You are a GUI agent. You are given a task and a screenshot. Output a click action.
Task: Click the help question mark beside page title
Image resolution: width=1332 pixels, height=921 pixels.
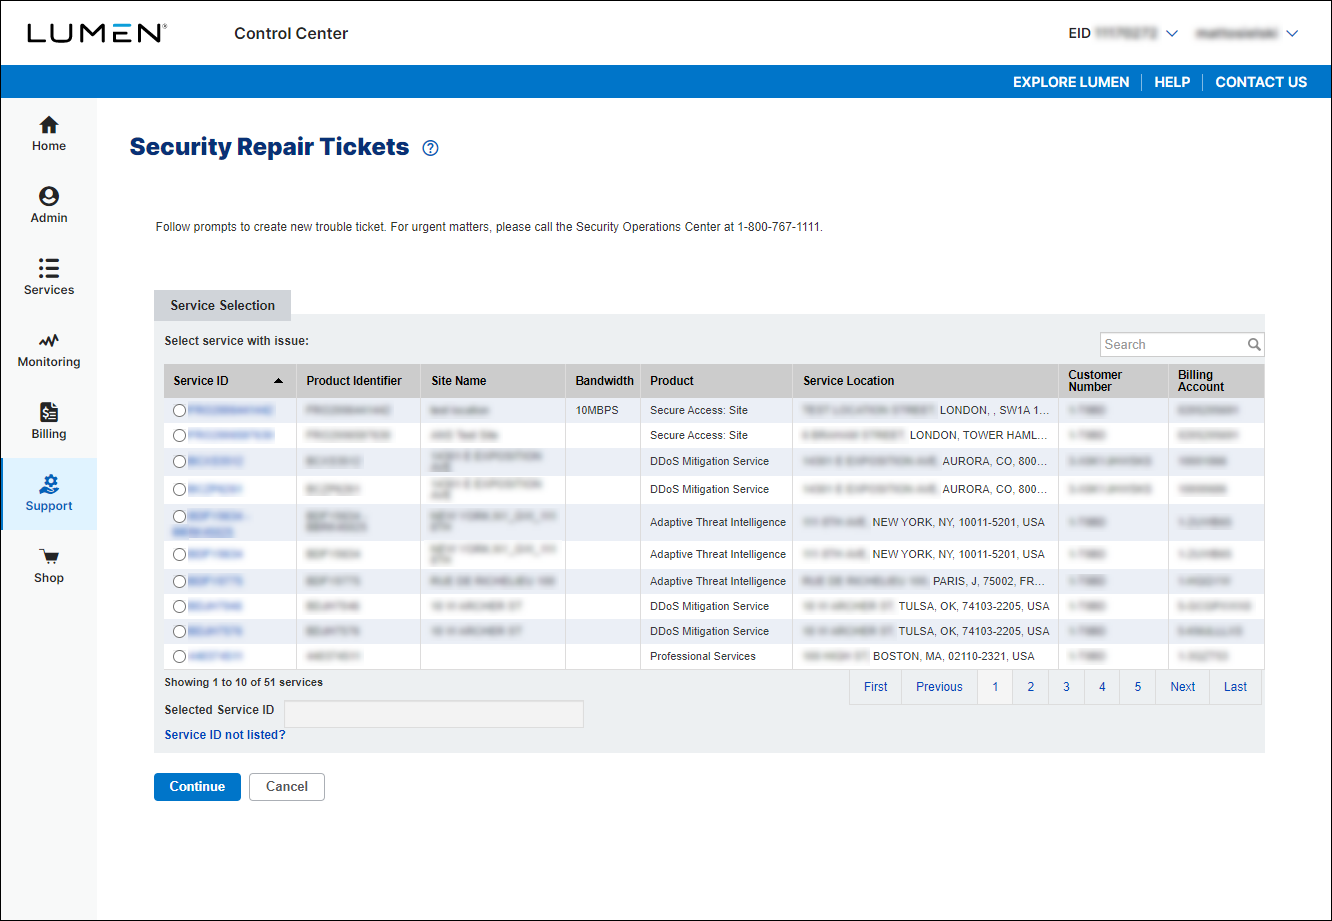coord(430,148)
